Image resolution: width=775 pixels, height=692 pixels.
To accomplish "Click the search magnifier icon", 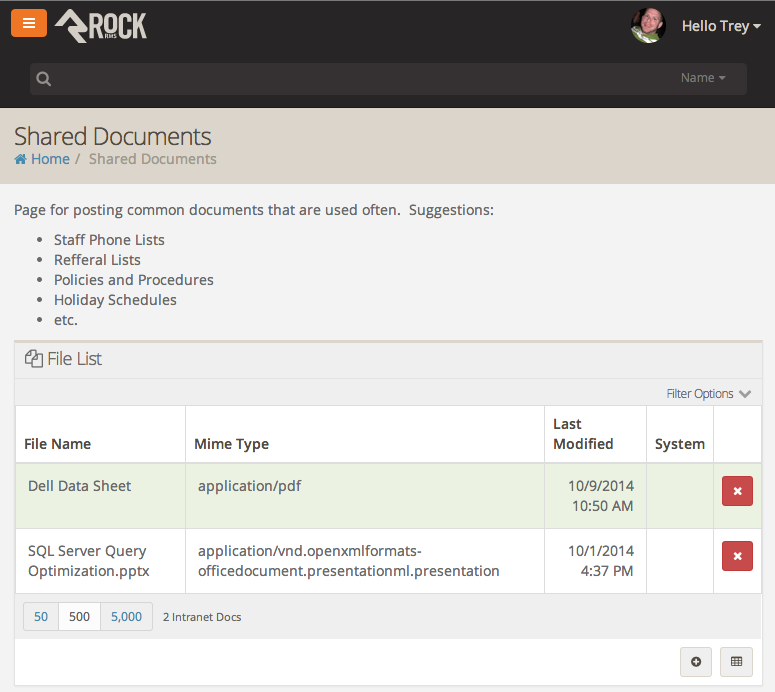I will pyautogui.click(x=43, y=79).
